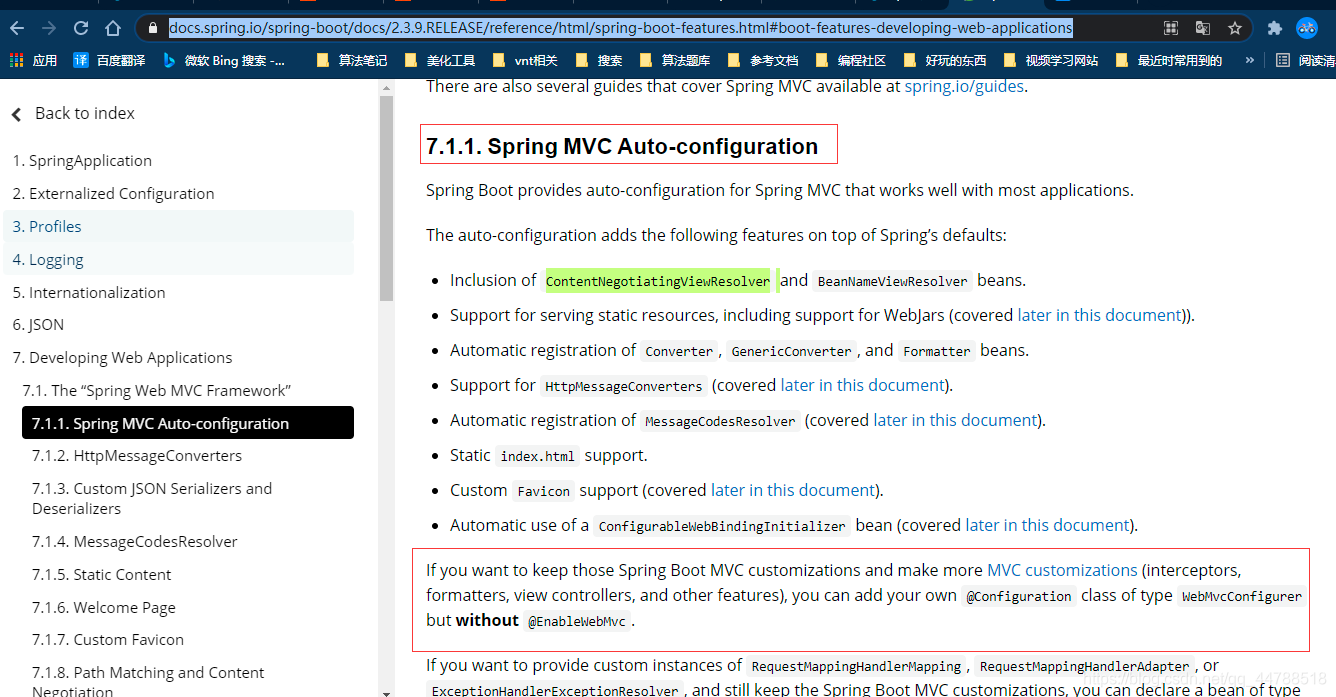Viewport: 1336px width, 697px height.
Task: Click the GenericConverter code text
Action: tap(791, 351)
